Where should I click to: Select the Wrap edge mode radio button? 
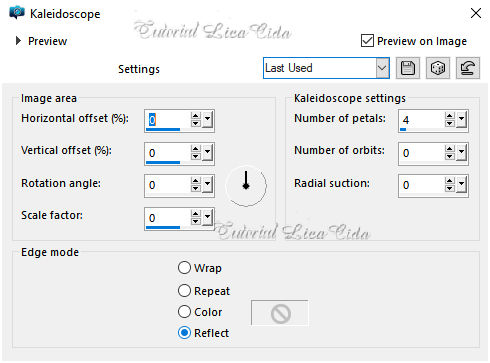[x=184, y=267]
